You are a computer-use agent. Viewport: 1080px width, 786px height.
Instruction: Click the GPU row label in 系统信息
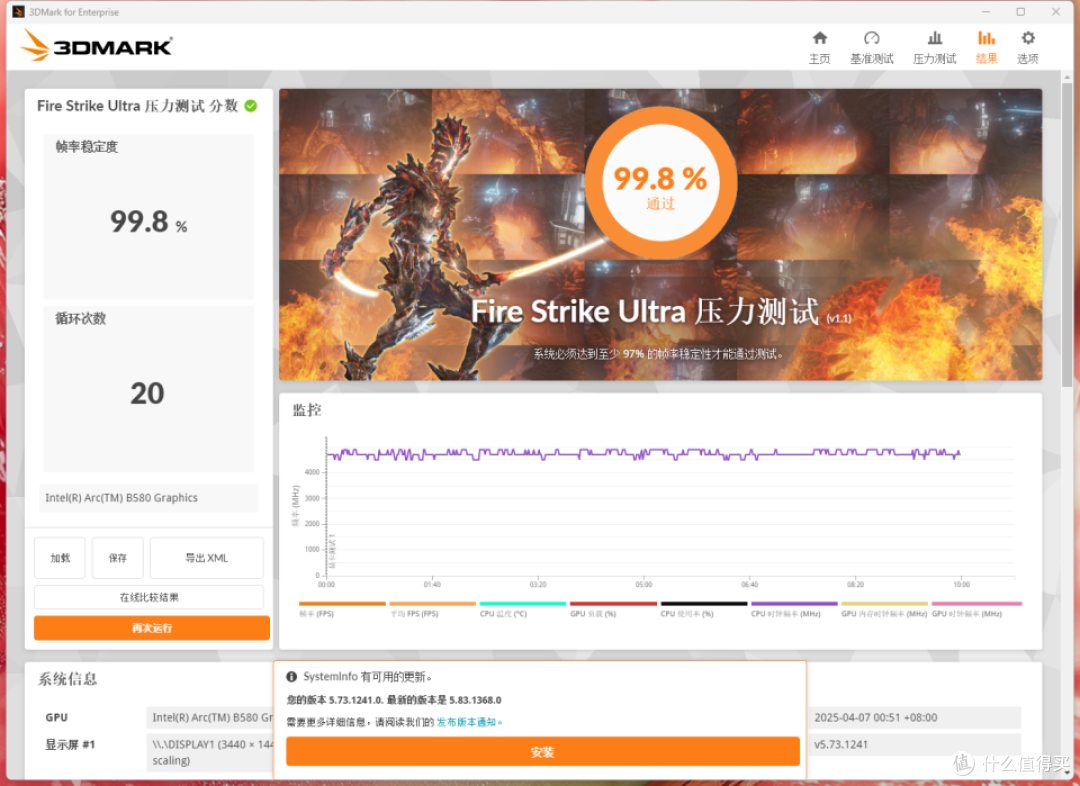pyautogui.click(x=56, y=717)
